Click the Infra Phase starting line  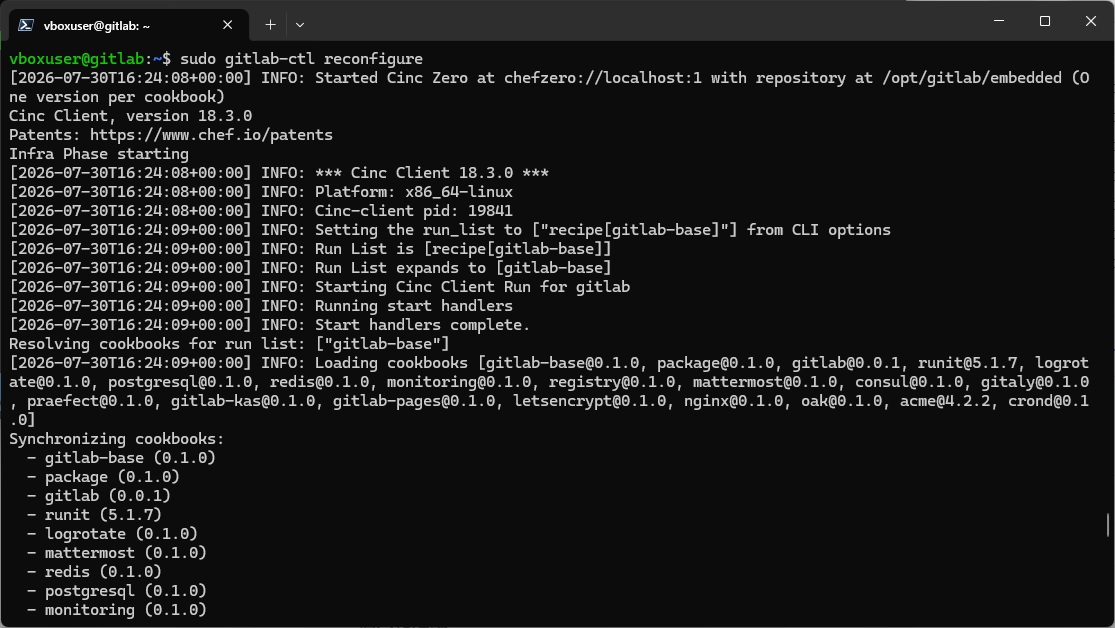tap(99, 154)
